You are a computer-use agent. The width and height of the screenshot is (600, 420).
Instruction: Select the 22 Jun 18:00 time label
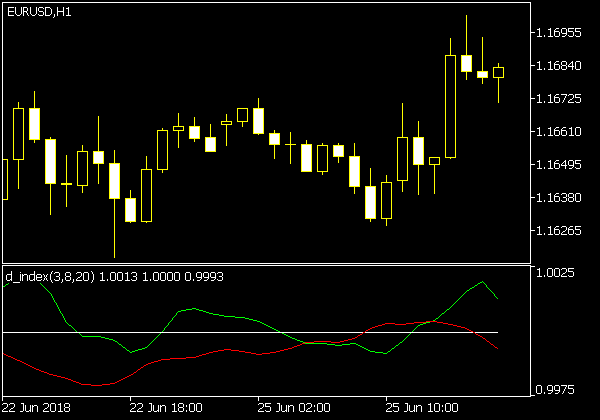(x=166, y=409)
